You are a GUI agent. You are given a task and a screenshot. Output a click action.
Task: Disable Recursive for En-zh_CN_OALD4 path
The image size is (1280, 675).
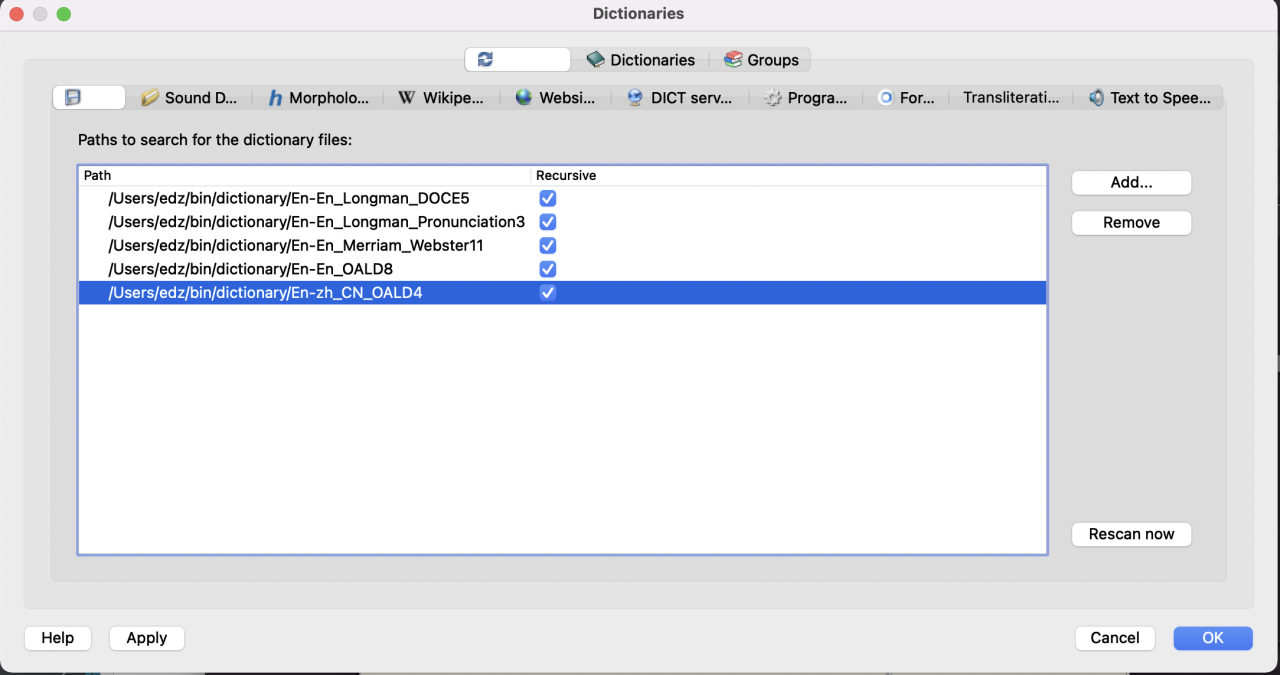click(547, 293)
